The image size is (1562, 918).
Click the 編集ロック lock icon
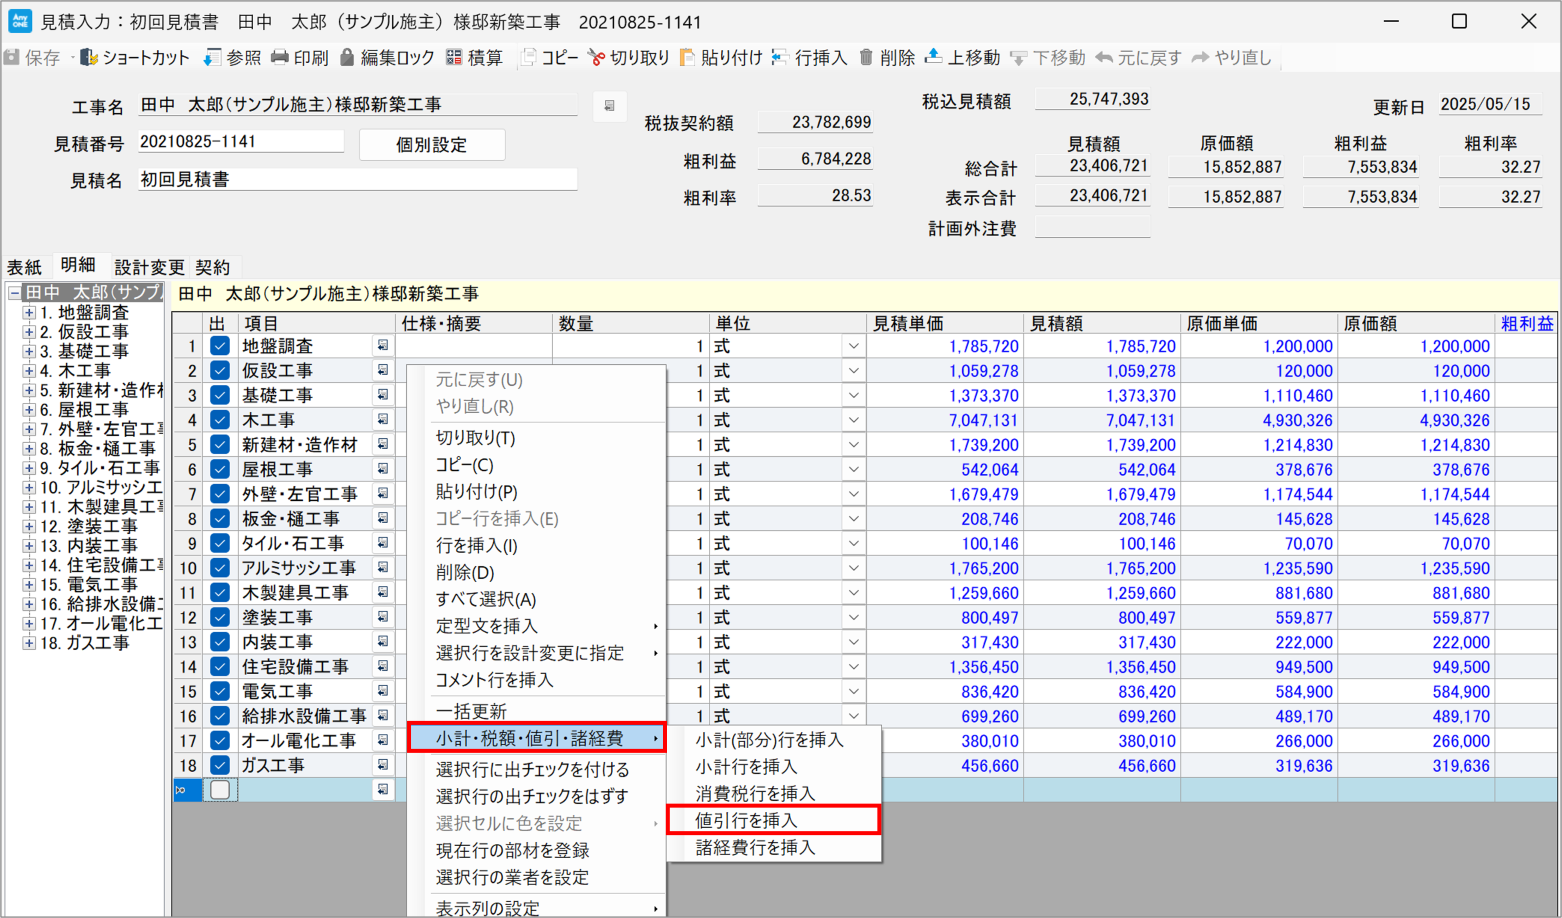pos(347,58)
